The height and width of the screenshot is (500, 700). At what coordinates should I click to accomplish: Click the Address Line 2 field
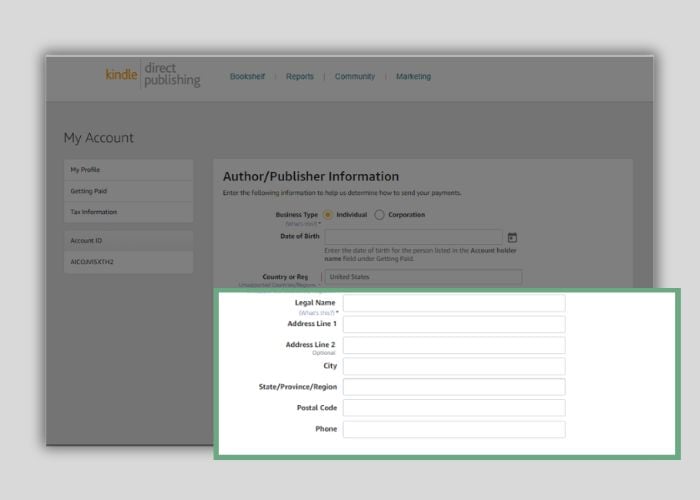454,345
